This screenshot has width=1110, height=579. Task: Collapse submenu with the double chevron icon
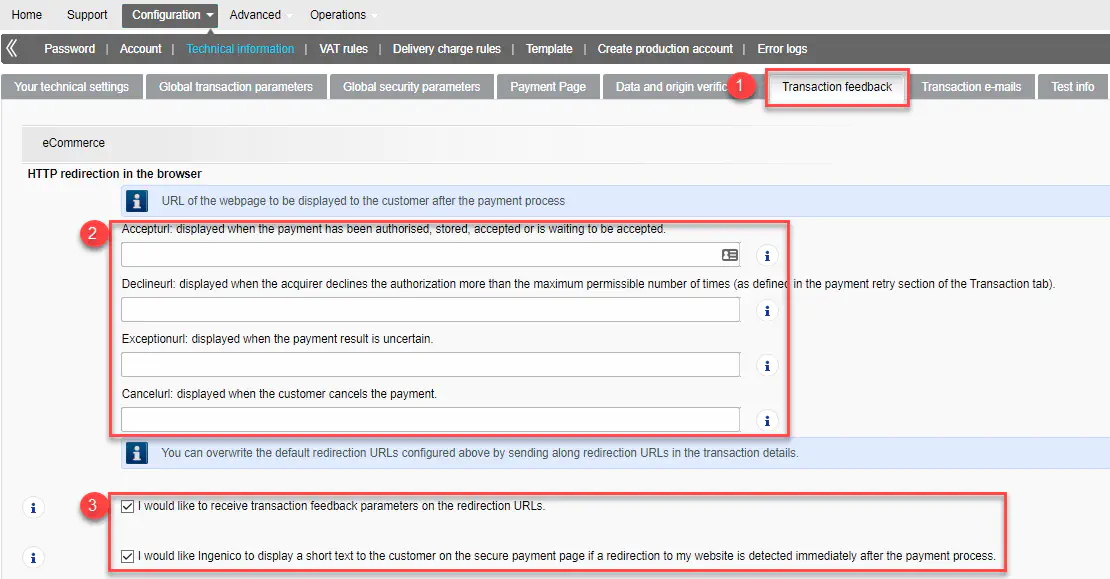[12, 48]
